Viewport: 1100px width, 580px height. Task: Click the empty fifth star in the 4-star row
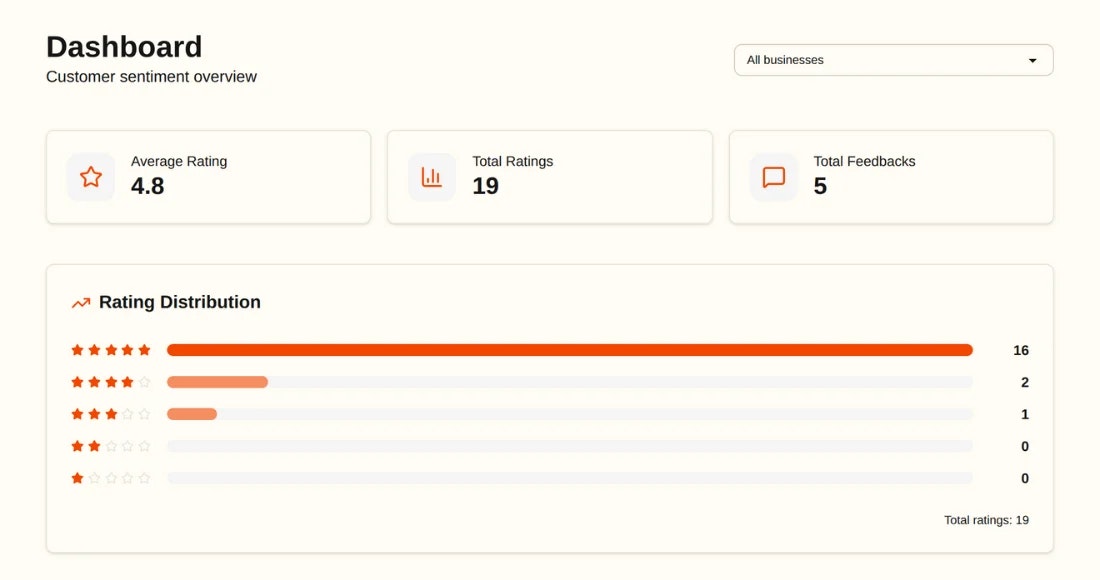point(145,382)
